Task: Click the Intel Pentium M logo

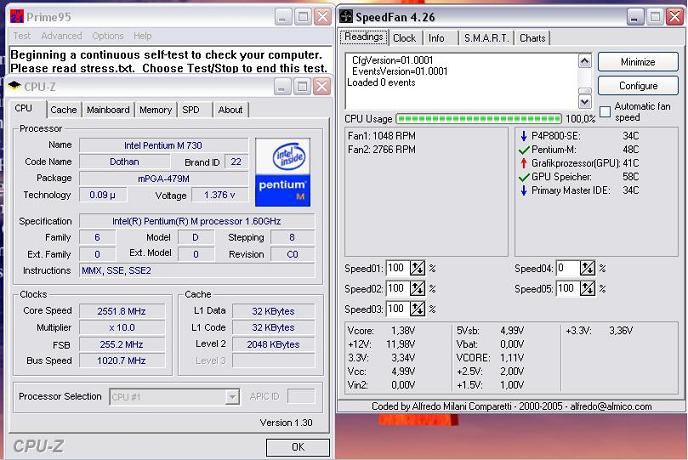Action: coord(283,172)
